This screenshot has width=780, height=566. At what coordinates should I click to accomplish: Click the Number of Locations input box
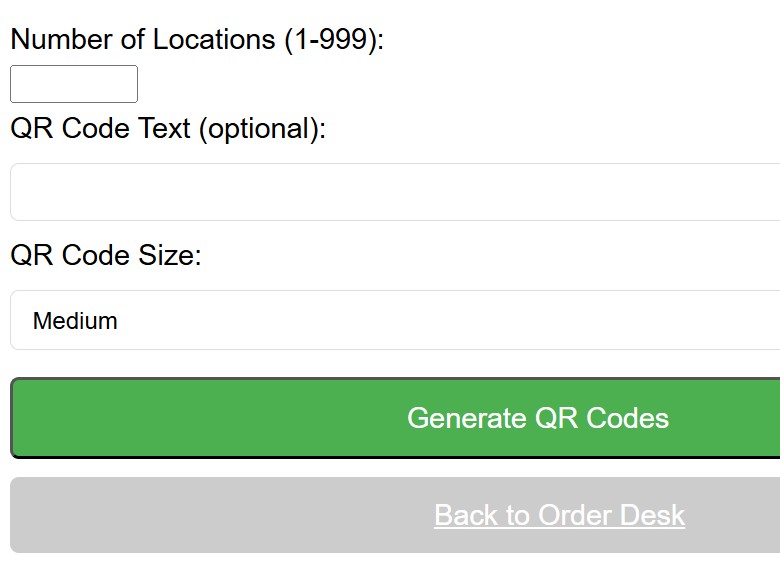tap(74, 84)
